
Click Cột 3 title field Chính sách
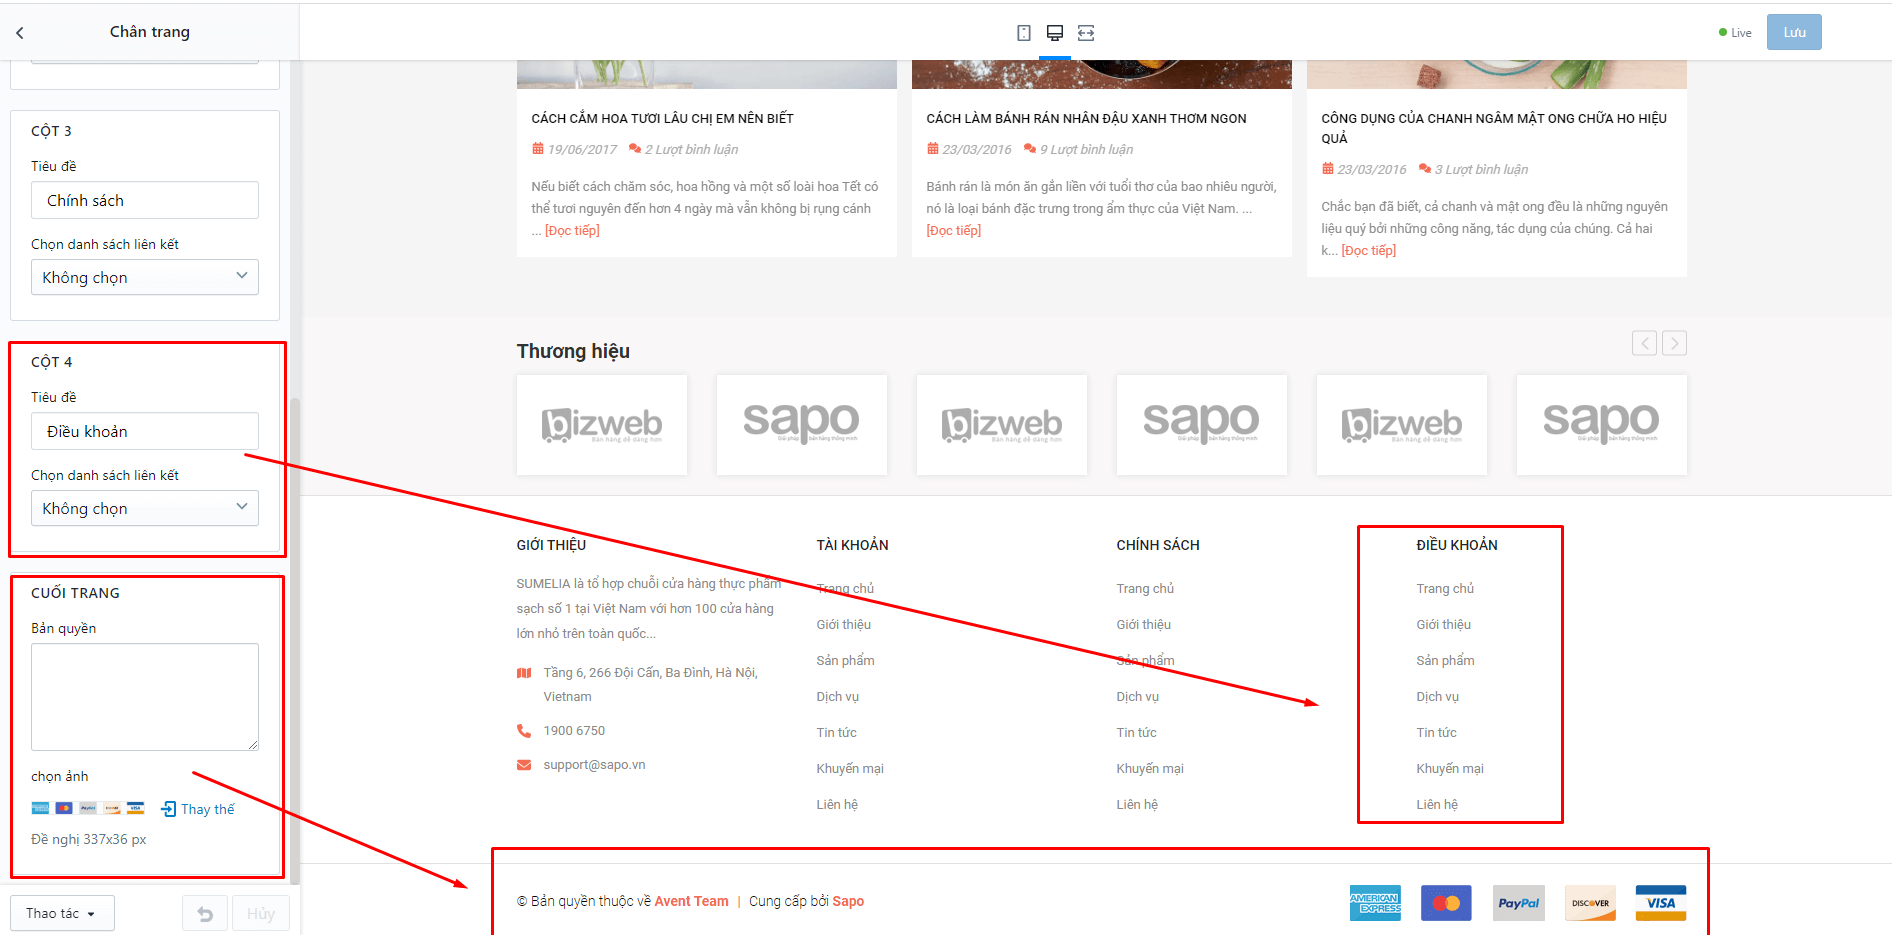tap(145, 200)
